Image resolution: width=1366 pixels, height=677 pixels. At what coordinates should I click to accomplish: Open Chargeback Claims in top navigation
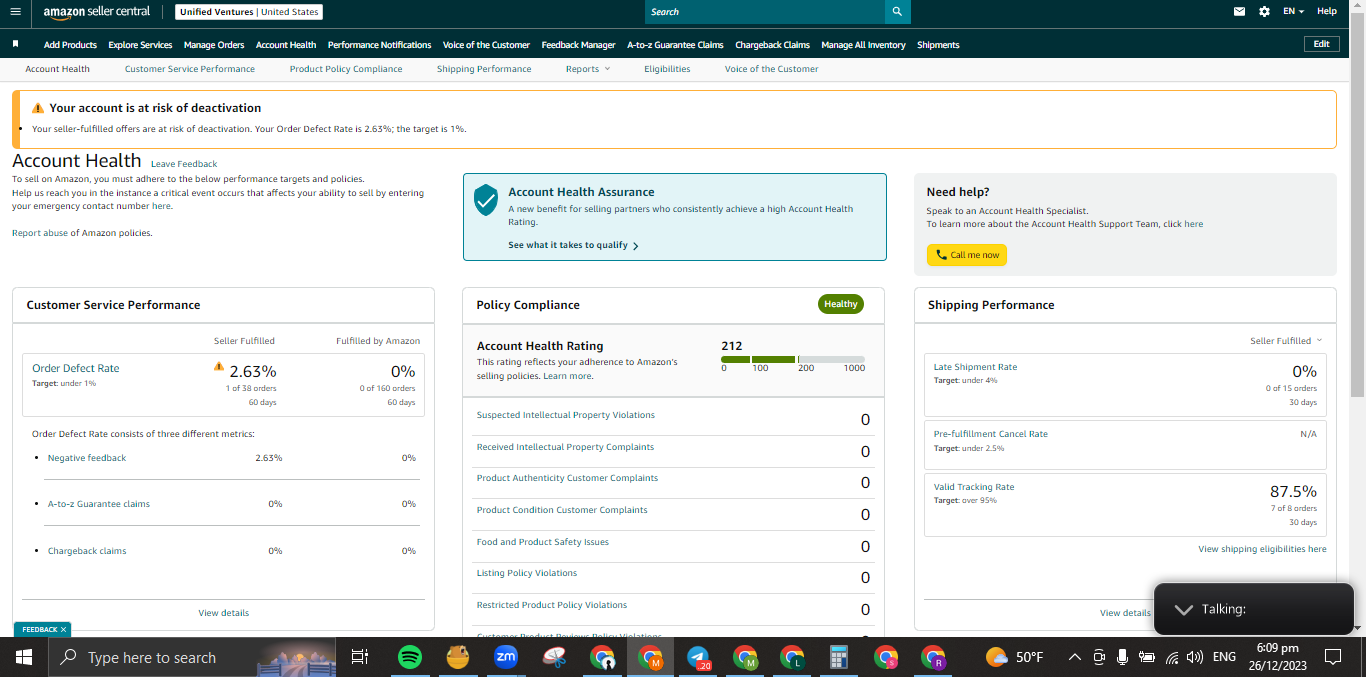(x=772, y=45)
